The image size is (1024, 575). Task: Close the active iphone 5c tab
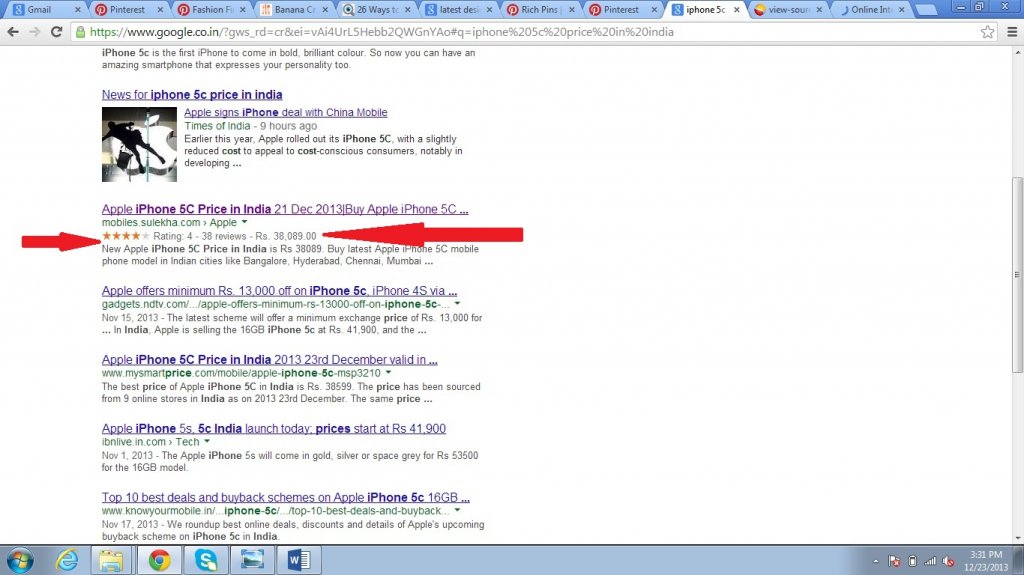(737, 10)
